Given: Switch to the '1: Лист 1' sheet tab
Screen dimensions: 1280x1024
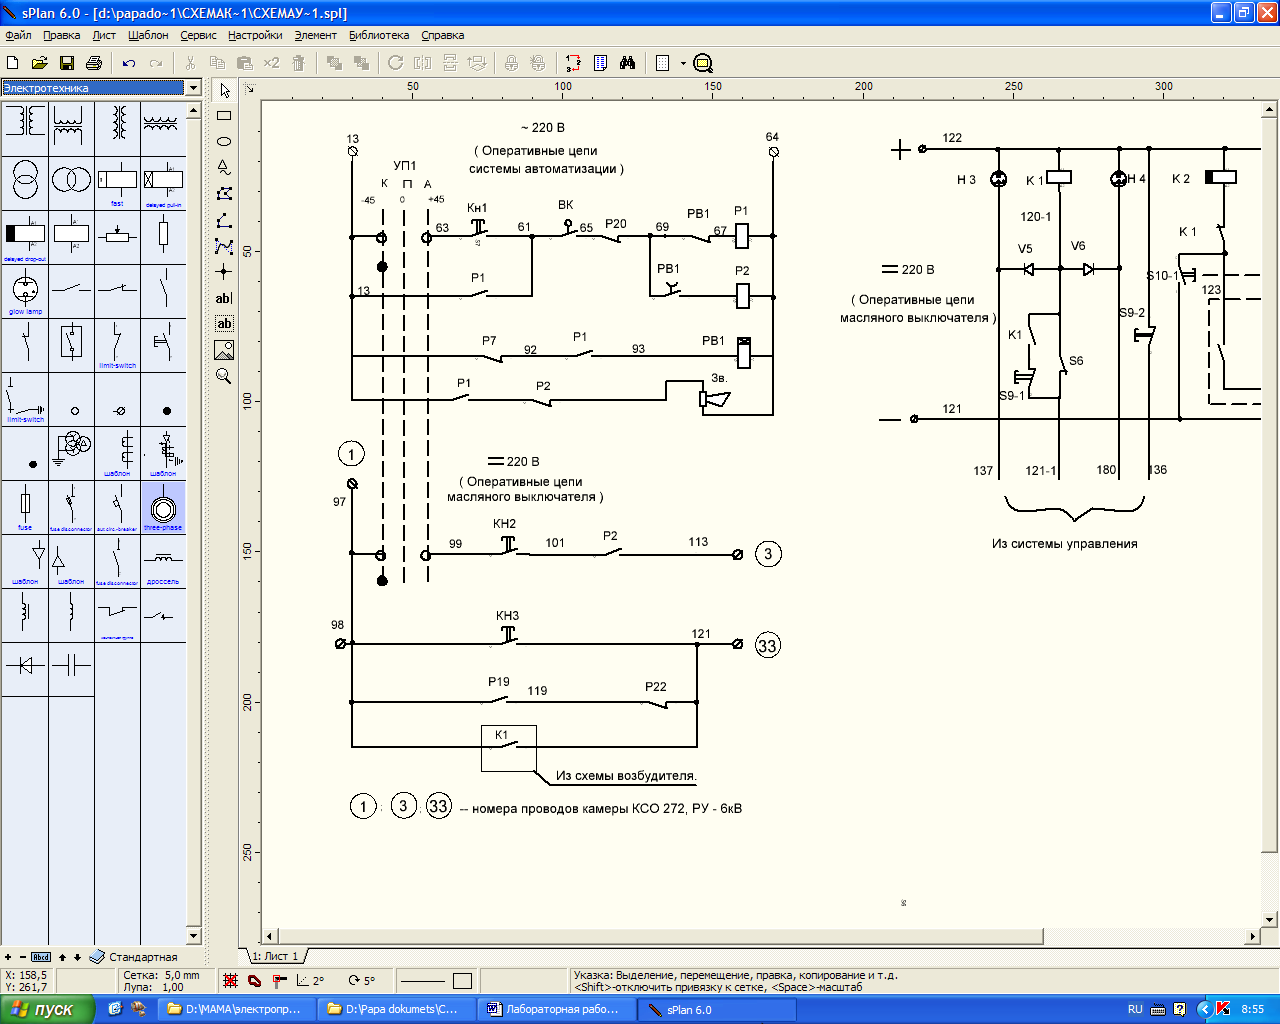Looking at the screenshot, I should (275, 956).
